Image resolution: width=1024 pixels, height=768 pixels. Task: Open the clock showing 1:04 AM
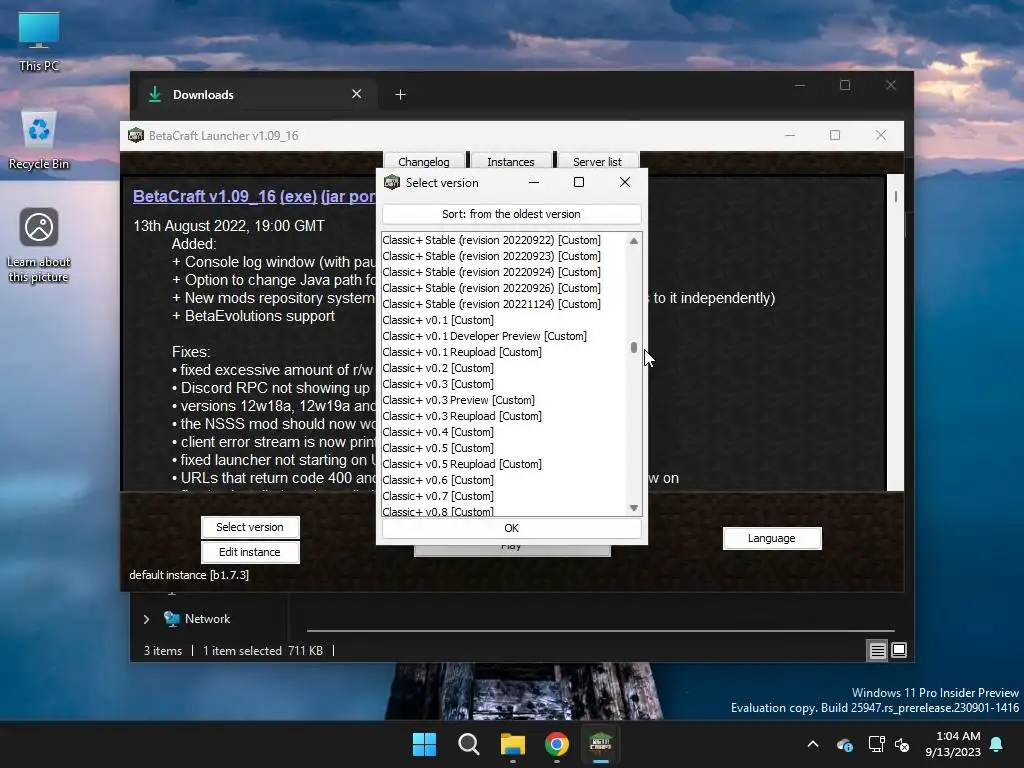(953, 744)
